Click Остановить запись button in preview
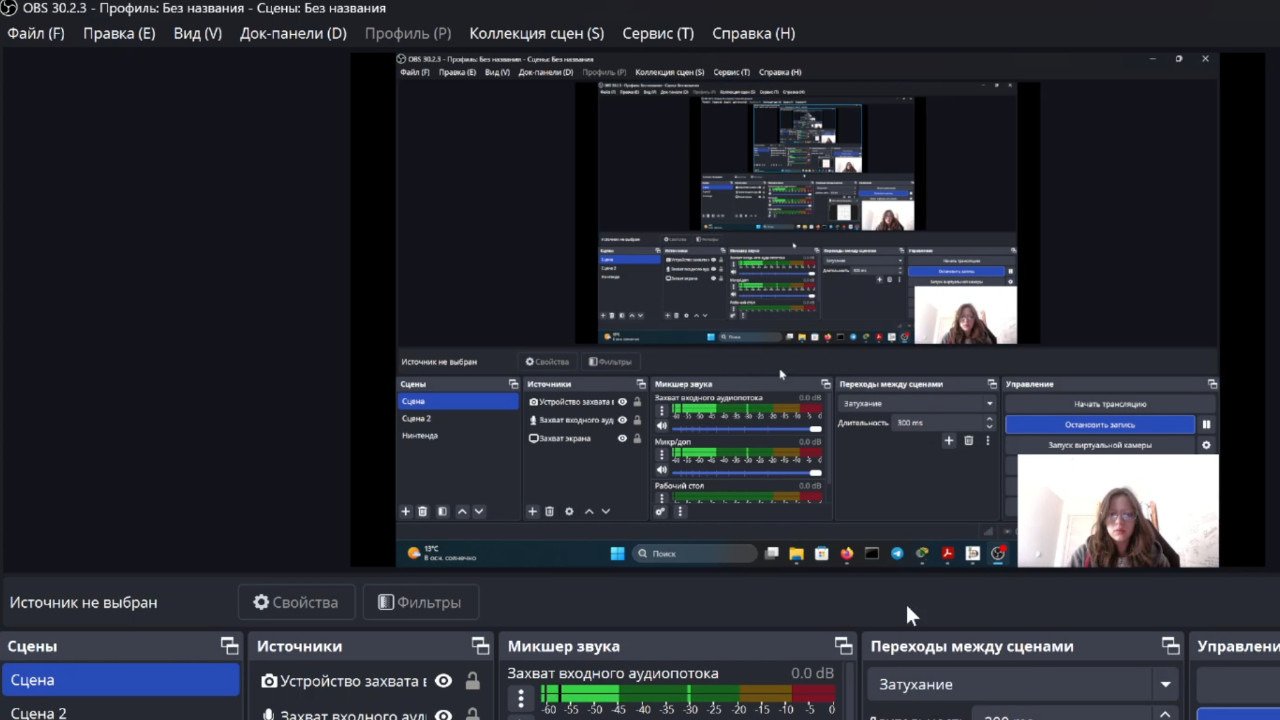 1100,425
